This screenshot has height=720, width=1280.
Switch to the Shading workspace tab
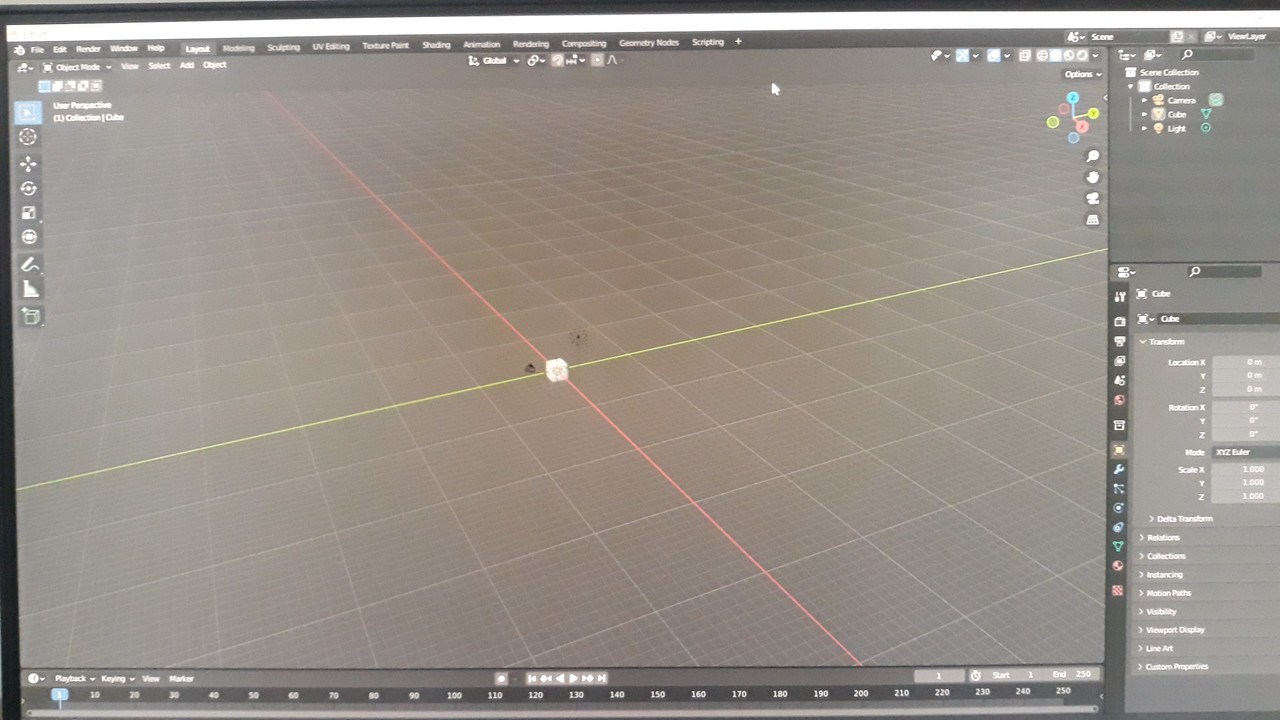coord(436,45)
